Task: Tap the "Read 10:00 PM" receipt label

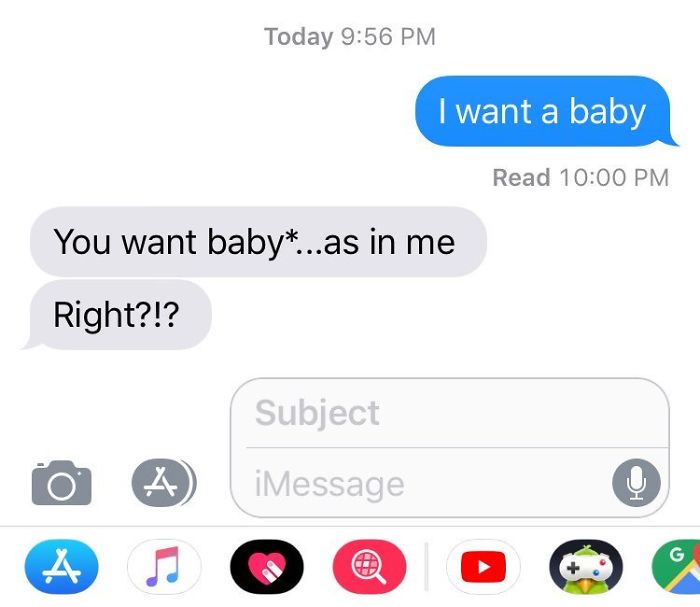Action: coord(581,177)
